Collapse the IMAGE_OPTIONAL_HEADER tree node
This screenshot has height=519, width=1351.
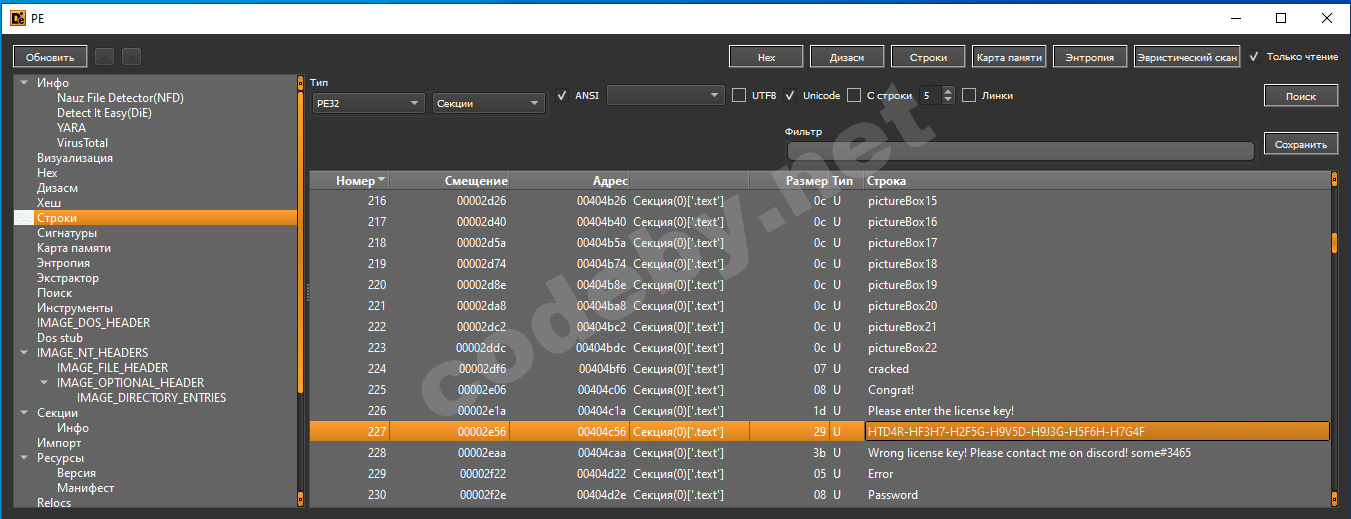click(44, 383)
